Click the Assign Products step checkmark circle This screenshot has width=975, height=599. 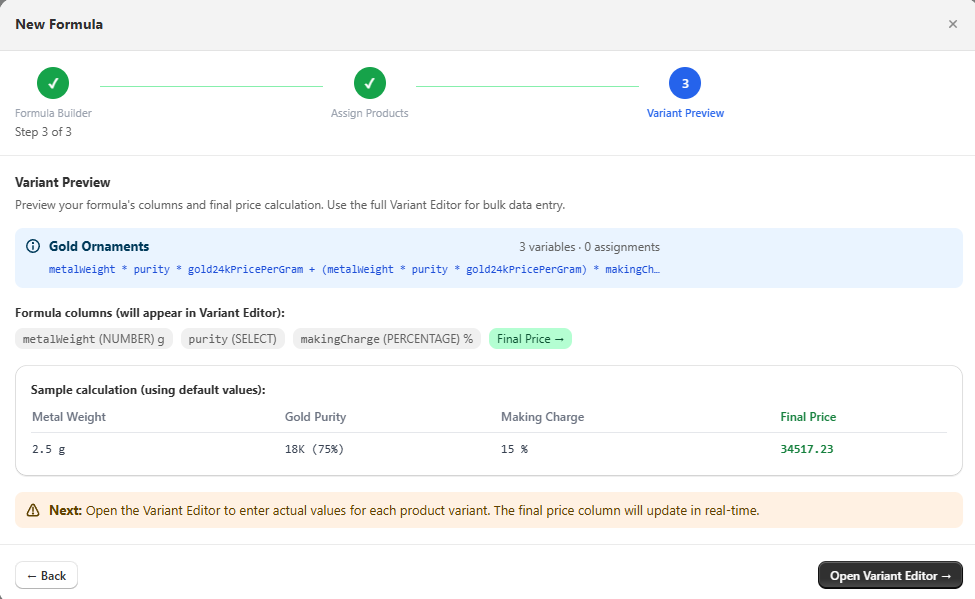tap(369, 83)
